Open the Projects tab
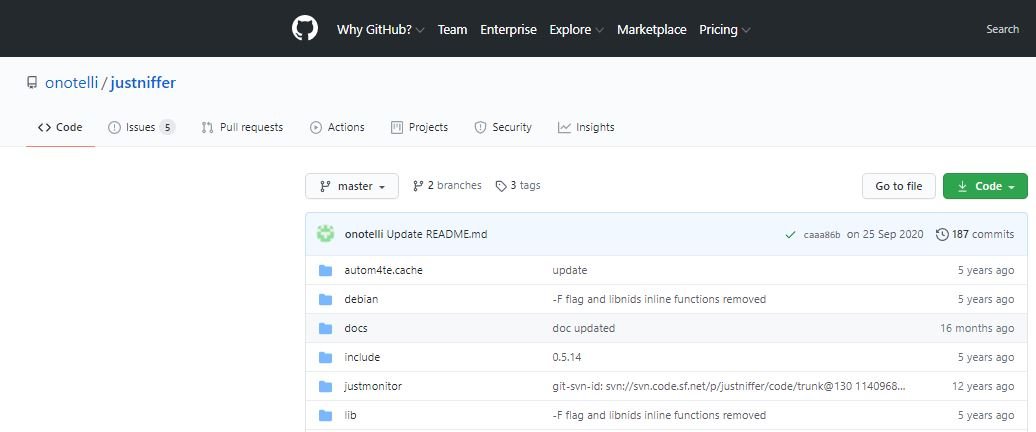The width and height of the screenshot is (1036, 432). 419,127
